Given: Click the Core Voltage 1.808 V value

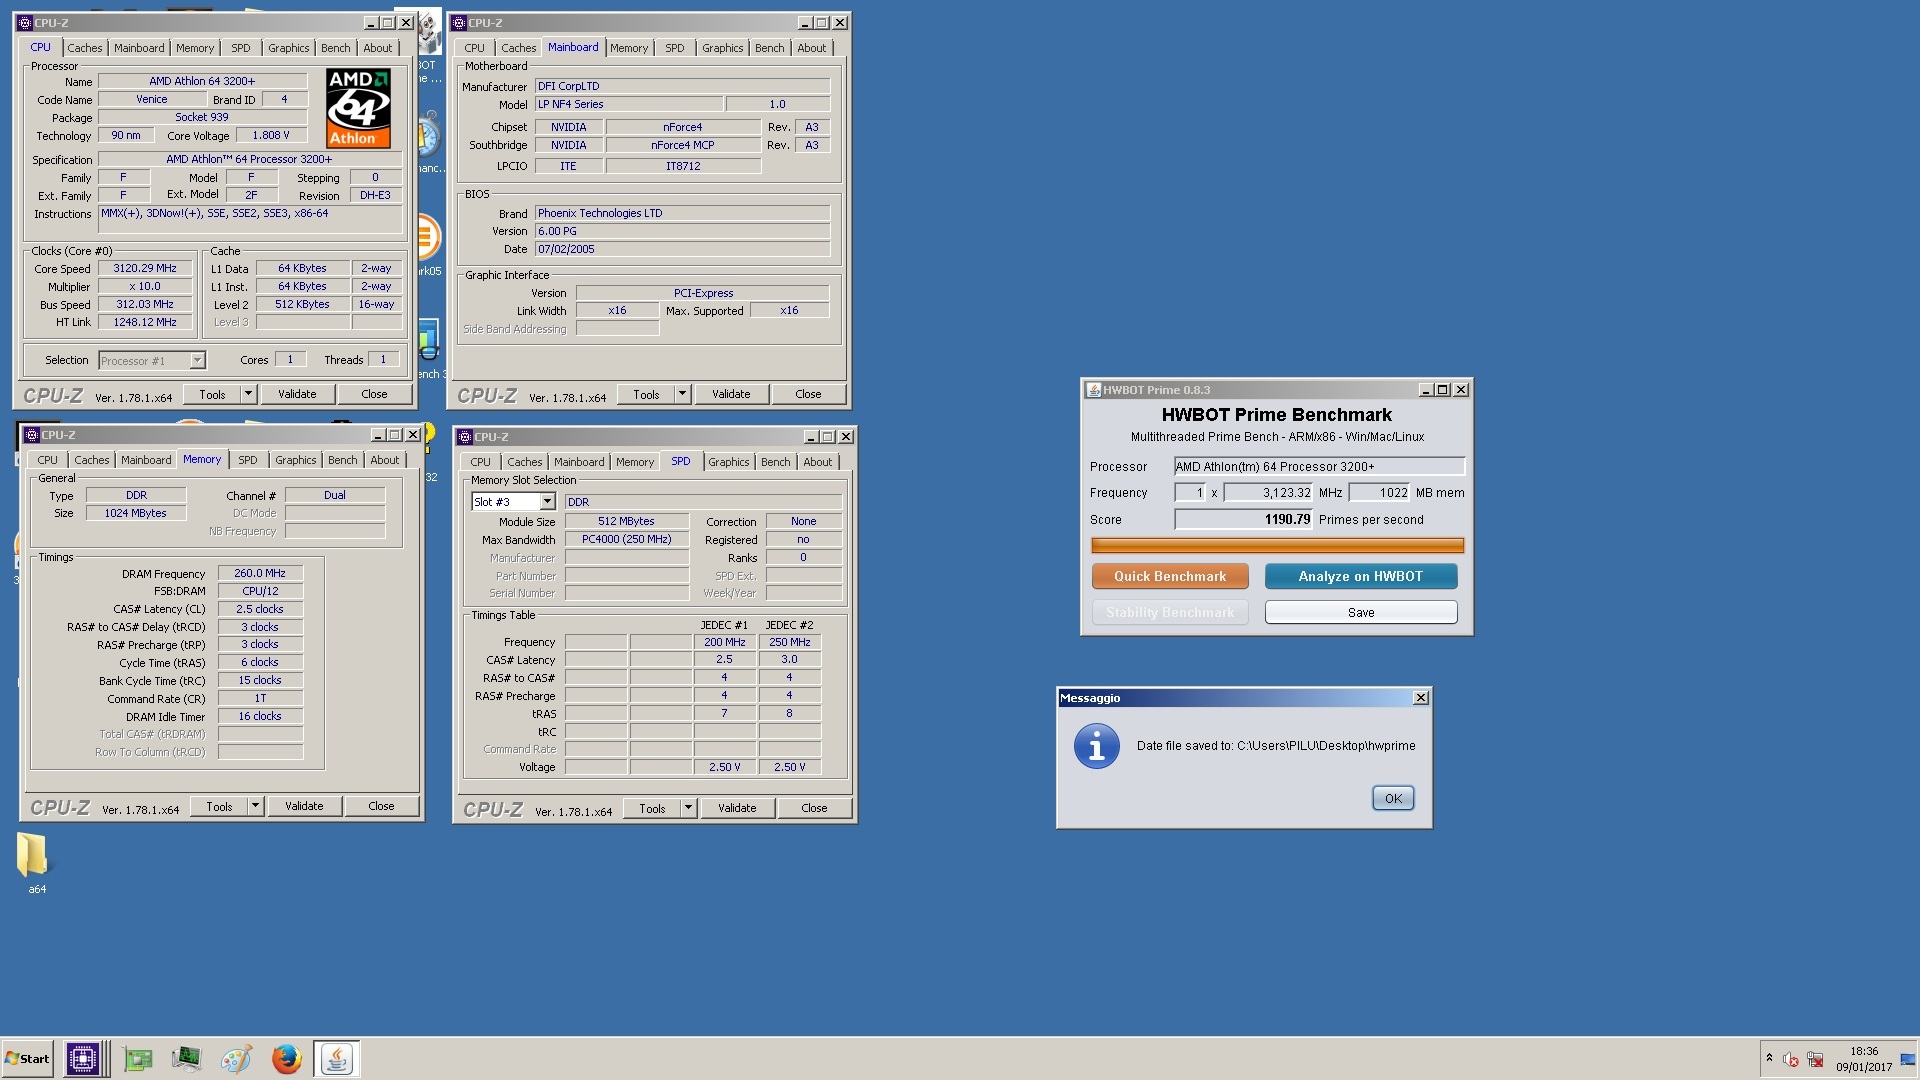Looking at the screenshot, I should [x=271, y=136].
